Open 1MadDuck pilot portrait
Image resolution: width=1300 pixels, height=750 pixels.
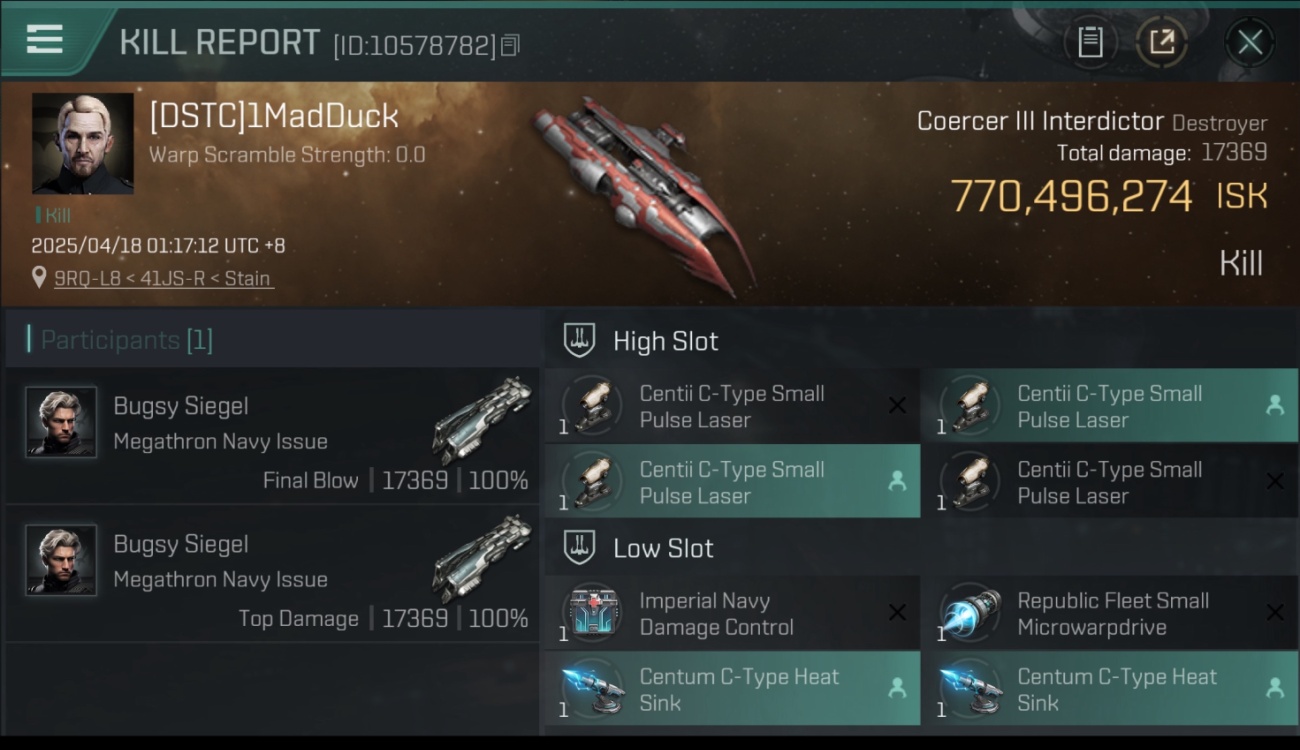[82, 143]
